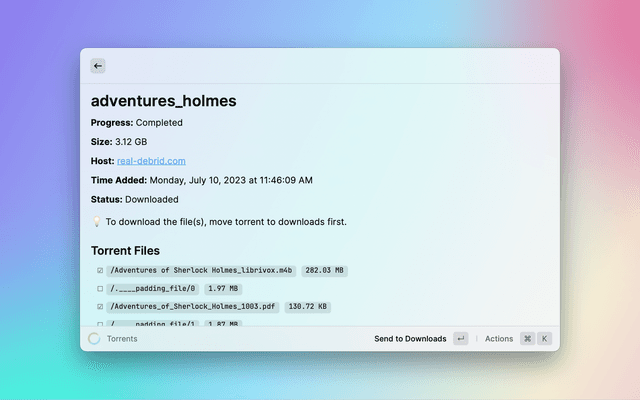640x400 pixels.
Task: Toggle checkbox for Sherlock Holmes 1003.pdf file
Action: click(100, 307)
